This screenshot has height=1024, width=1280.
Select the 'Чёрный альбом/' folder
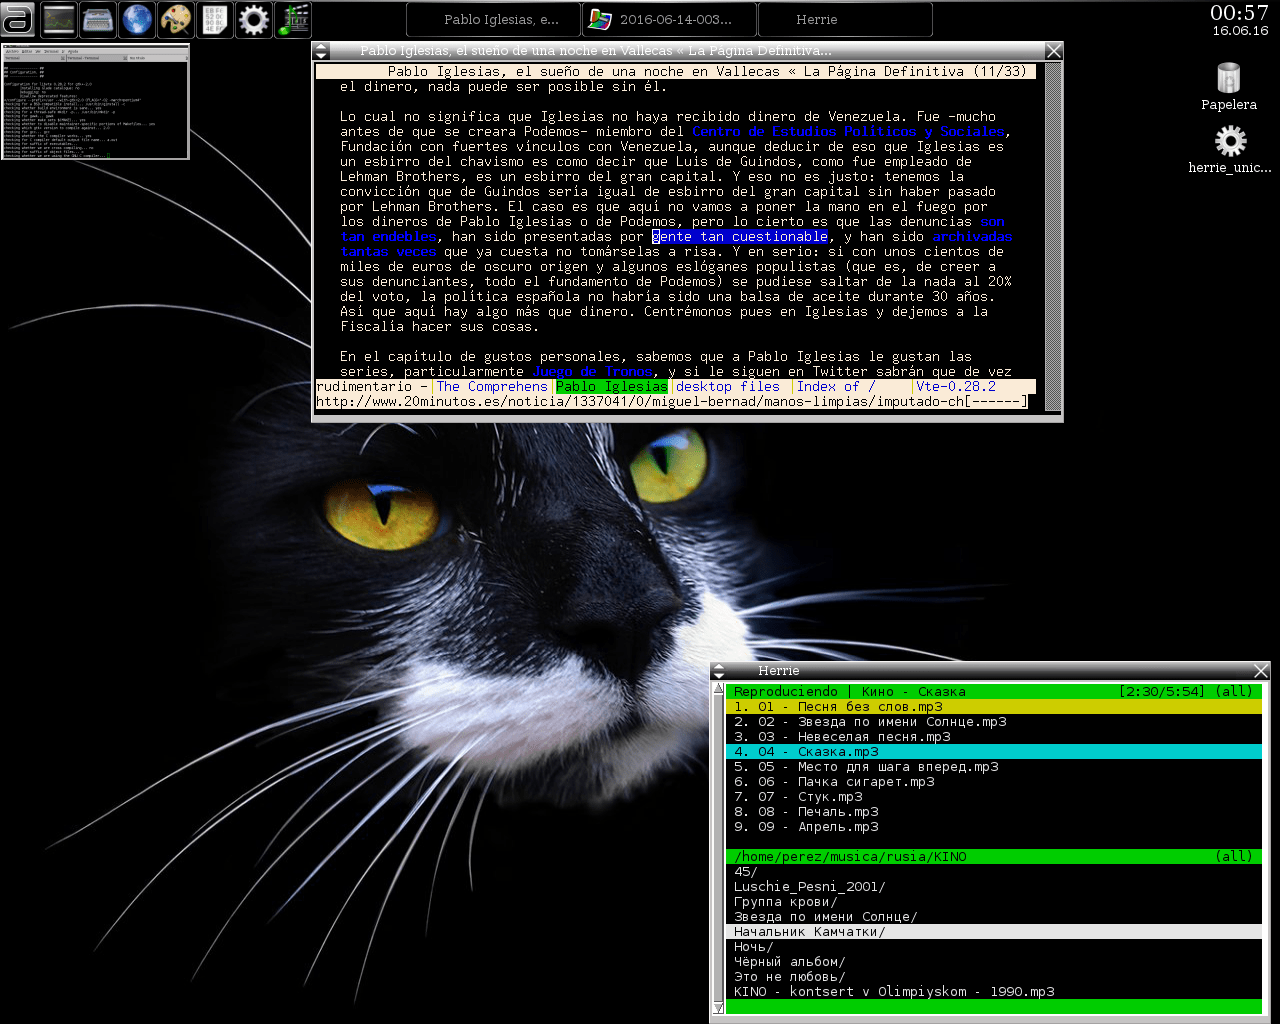pos(994,962)
